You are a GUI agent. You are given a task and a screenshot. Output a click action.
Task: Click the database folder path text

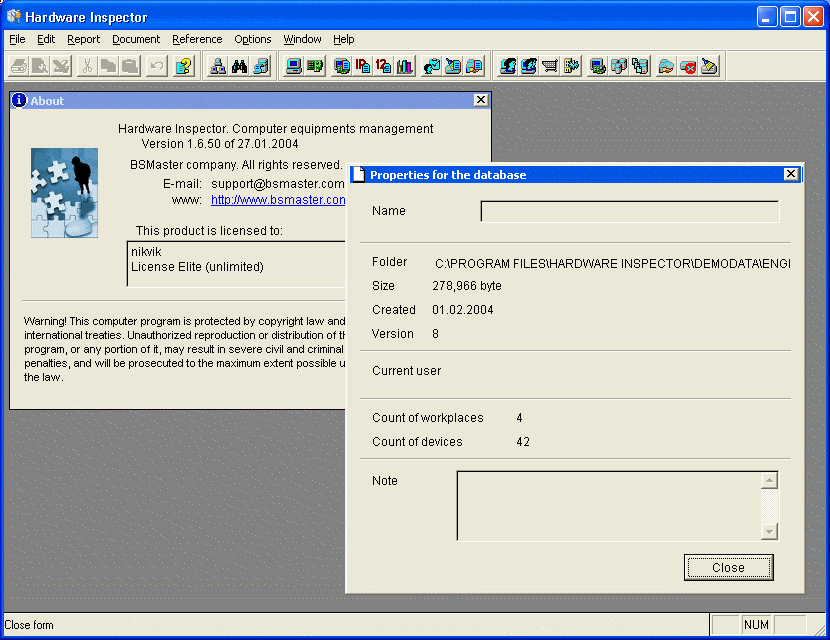click(612, 264)
